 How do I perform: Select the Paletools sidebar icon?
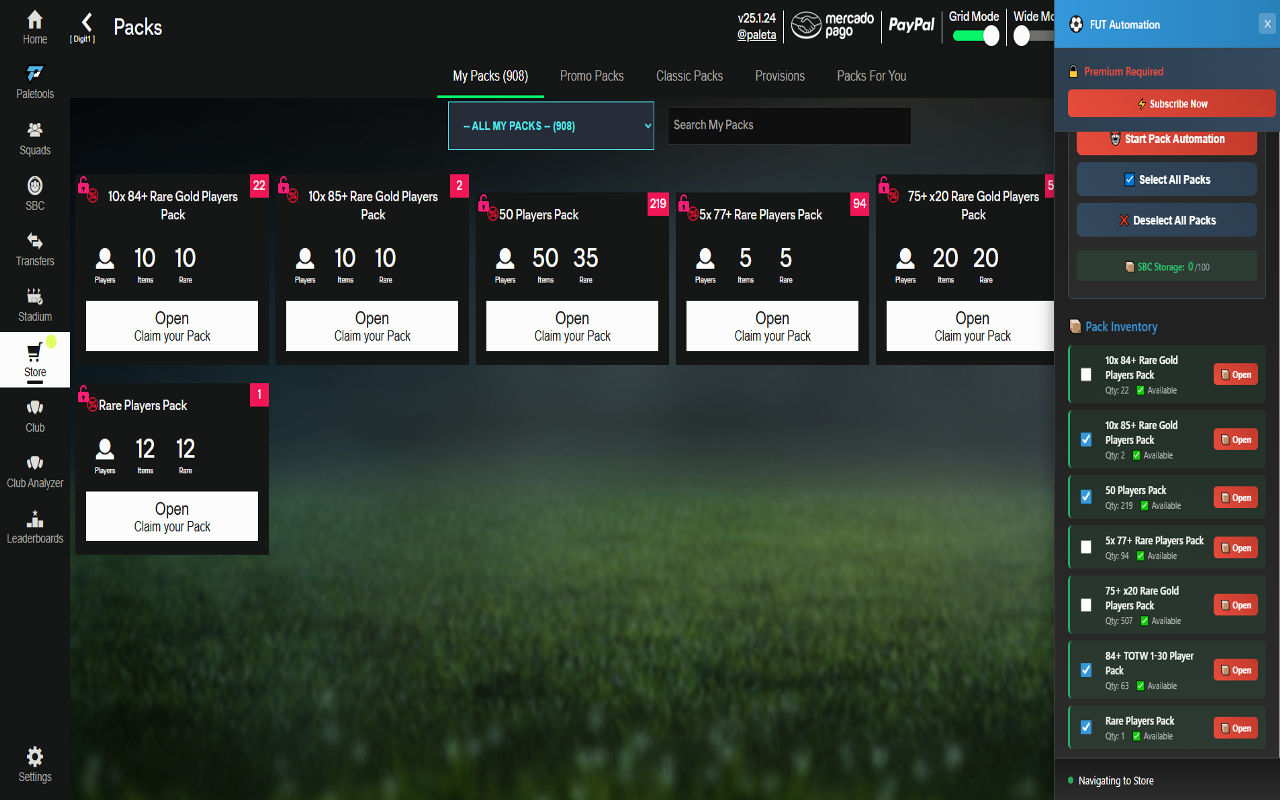pos(34,80)
